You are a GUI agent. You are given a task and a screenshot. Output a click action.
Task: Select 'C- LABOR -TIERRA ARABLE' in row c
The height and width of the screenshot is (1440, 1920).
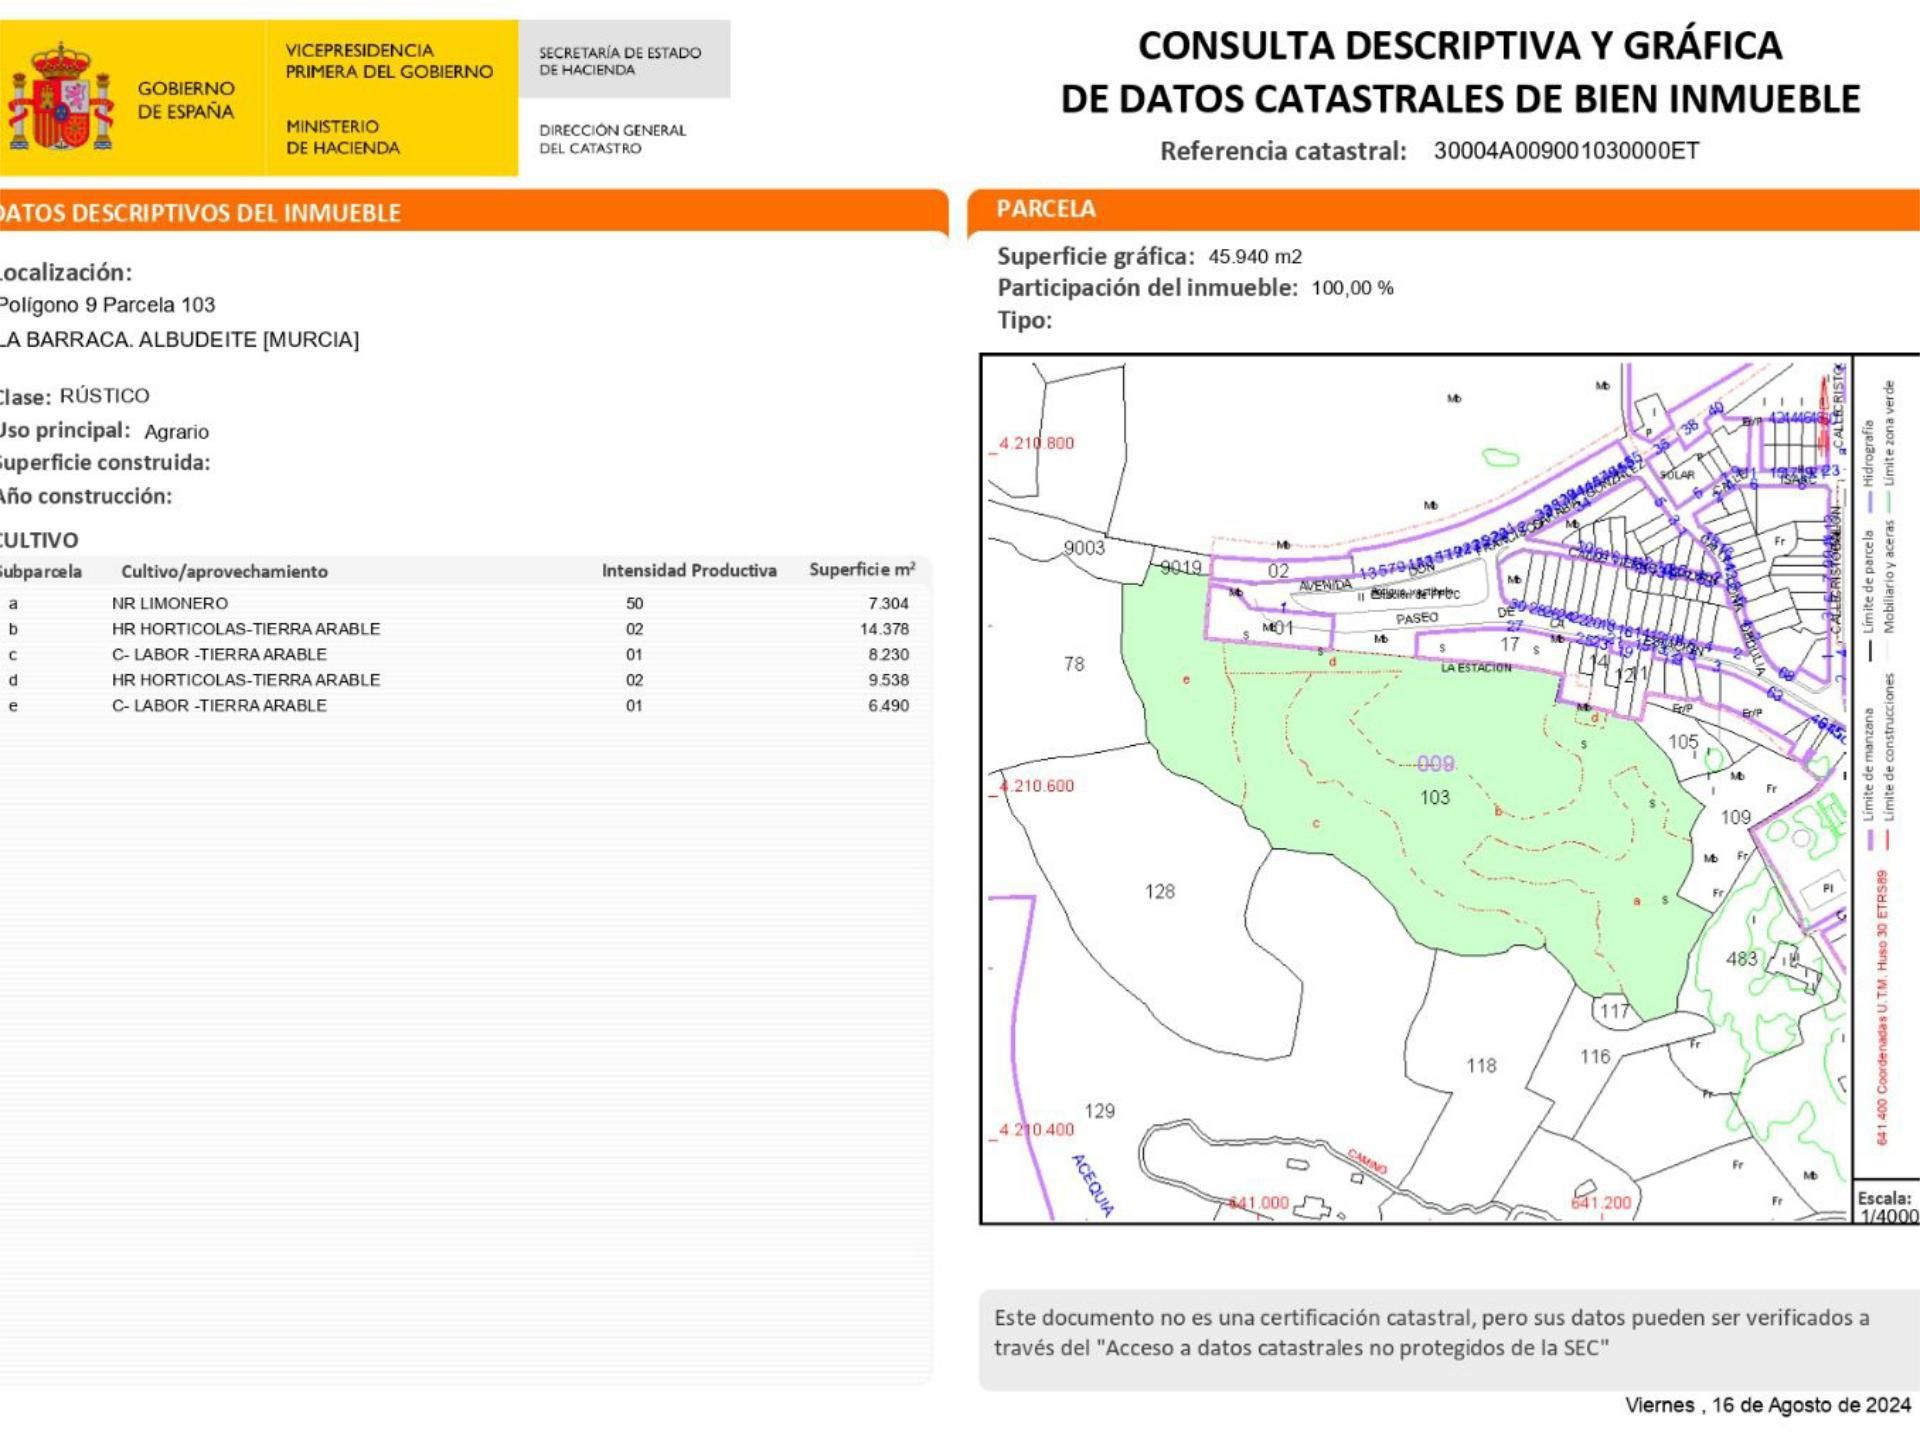click(x=219, y=654)
